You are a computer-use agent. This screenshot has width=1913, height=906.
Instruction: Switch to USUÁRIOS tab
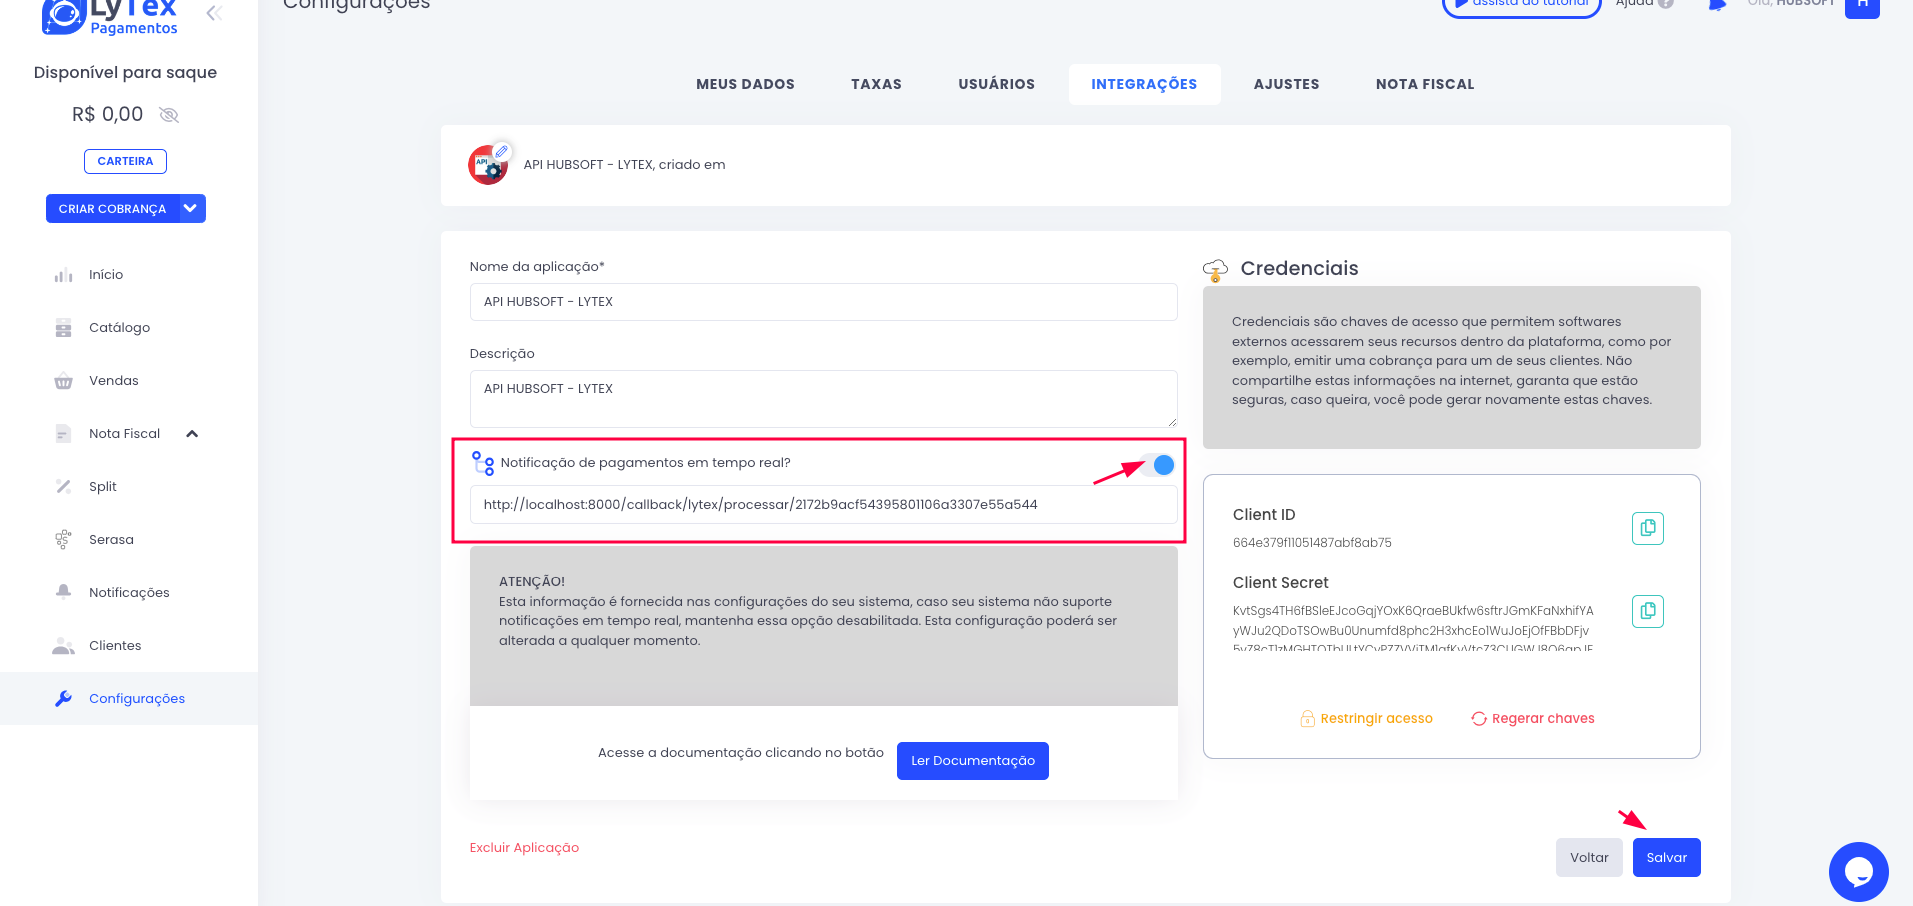[997, 84]
